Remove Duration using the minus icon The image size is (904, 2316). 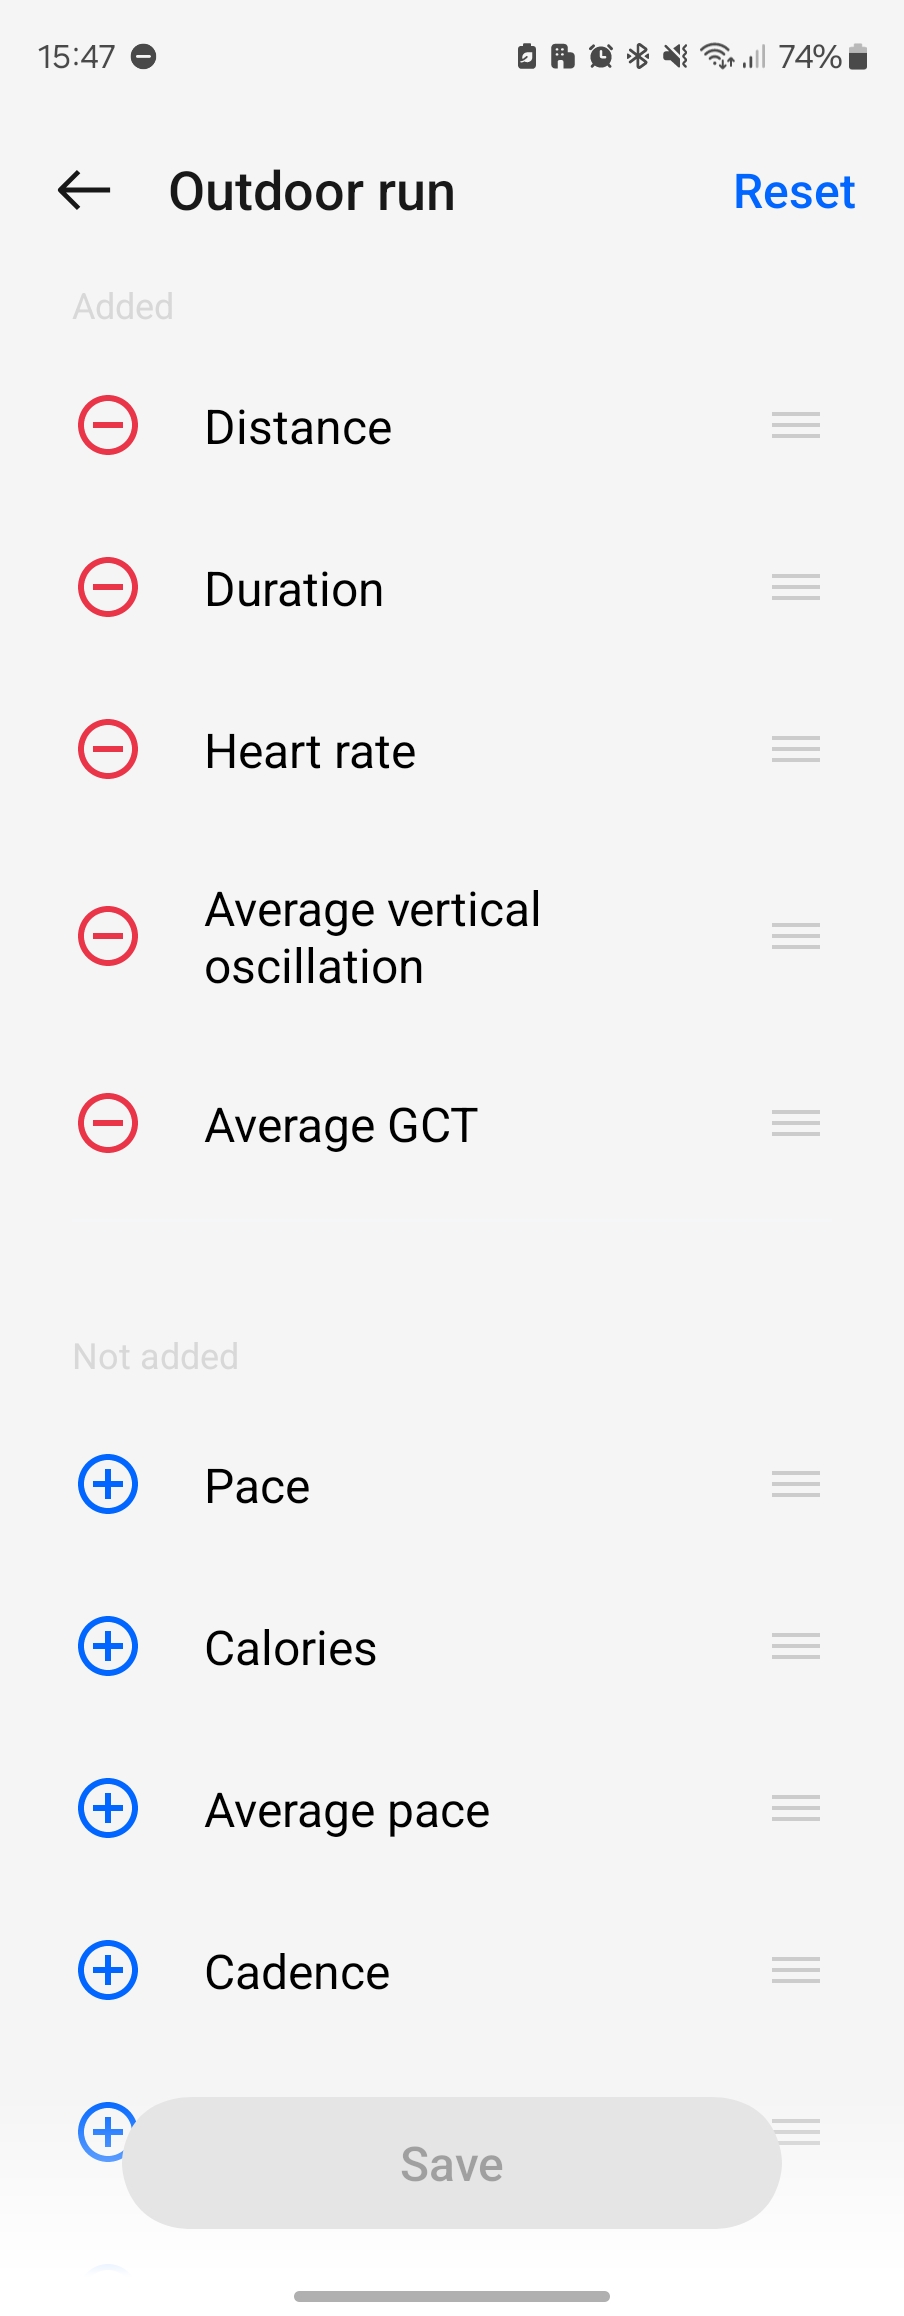click(x=108, y=587)
